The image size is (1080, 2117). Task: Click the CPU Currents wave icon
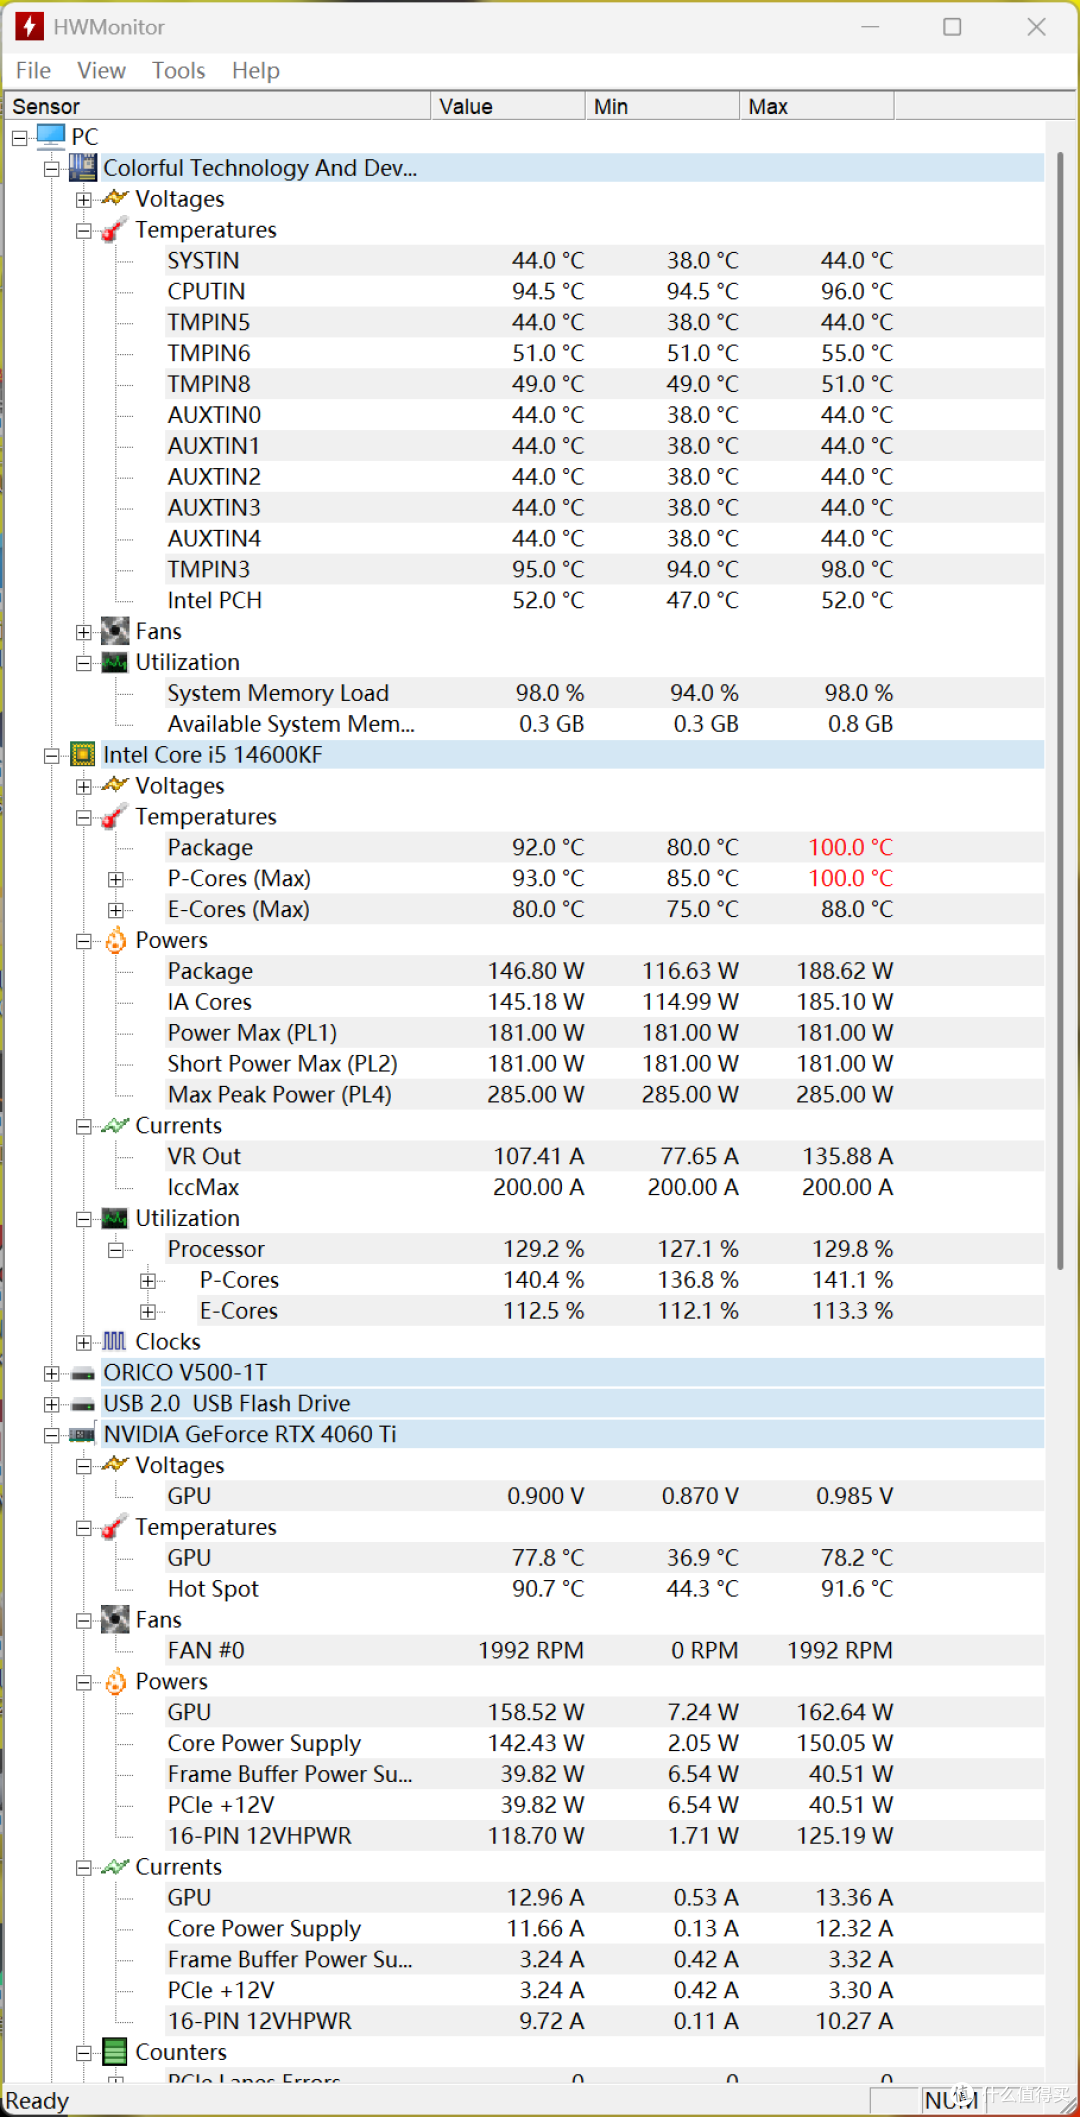pos(115,1125)
